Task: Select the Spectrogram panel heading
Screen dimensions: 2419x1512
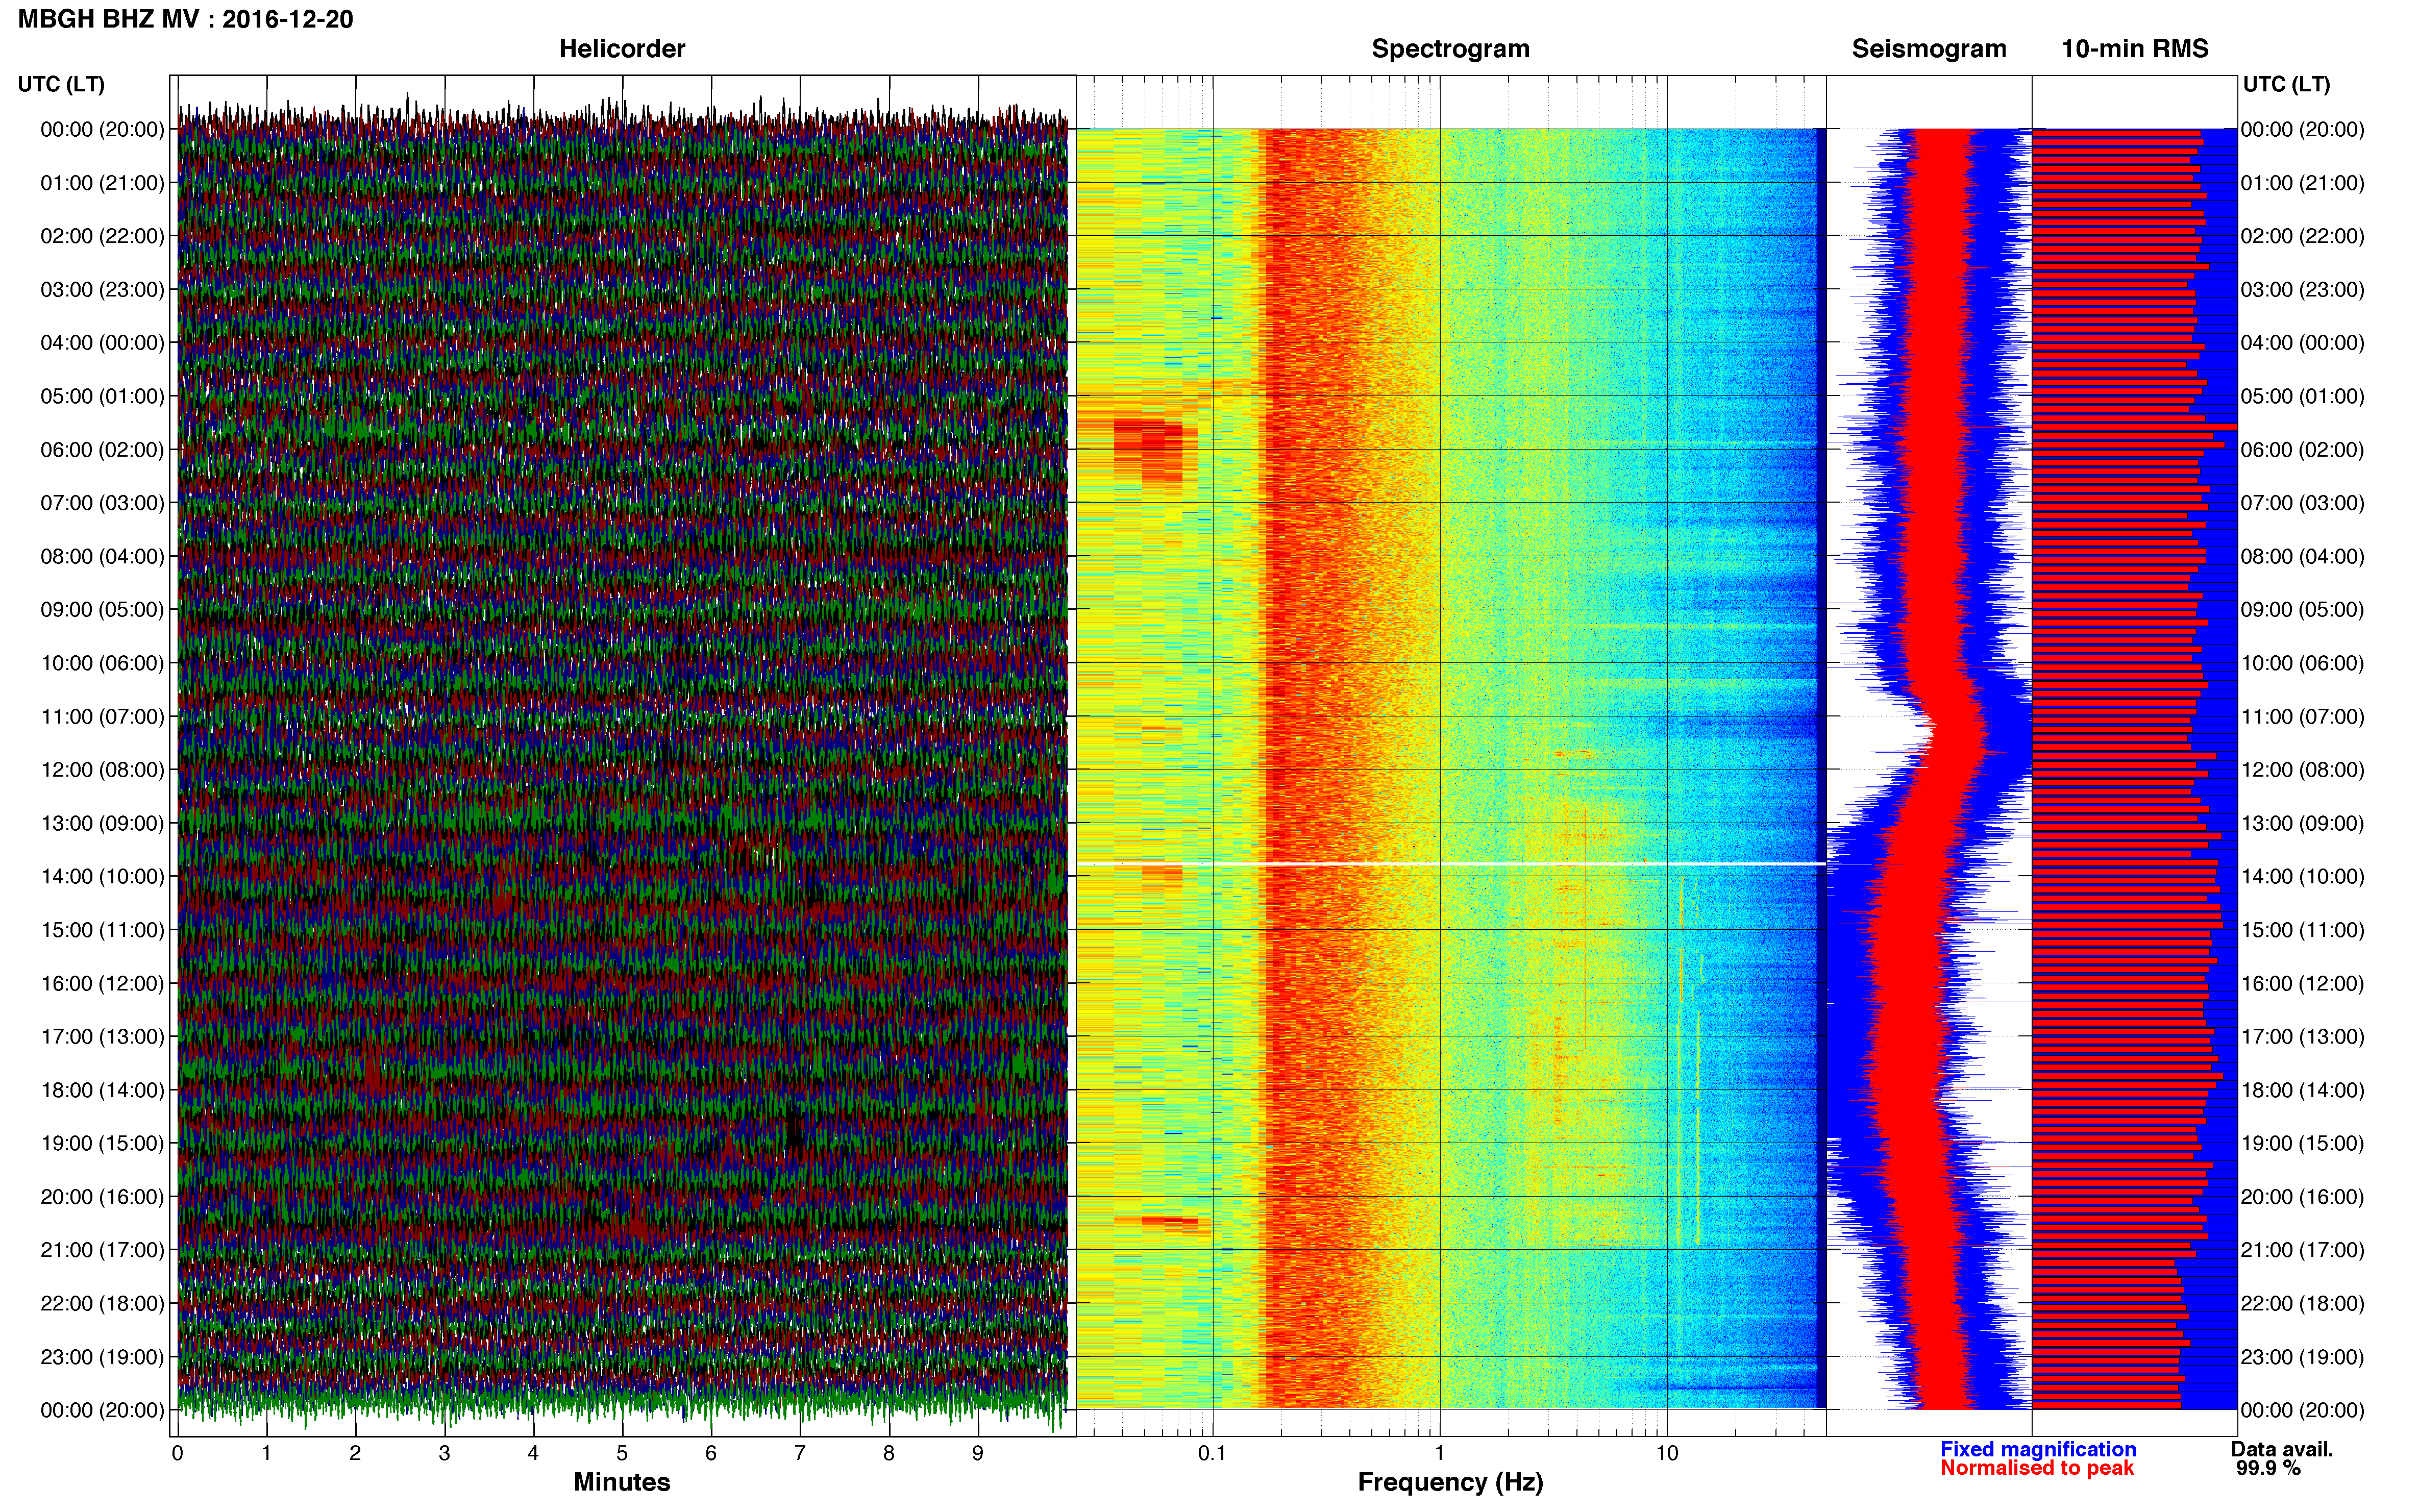Action: tap(1450, 49)
